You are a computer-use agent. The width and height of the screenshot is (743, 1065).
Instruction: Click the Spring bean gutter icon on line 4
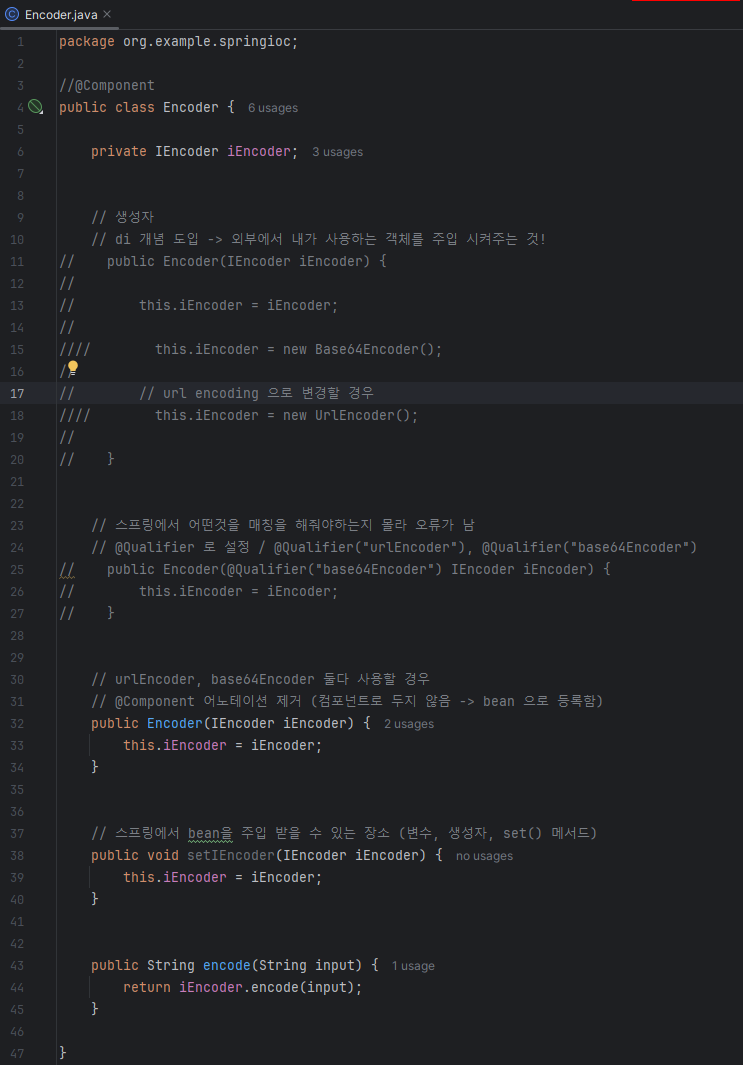(35, 106)
